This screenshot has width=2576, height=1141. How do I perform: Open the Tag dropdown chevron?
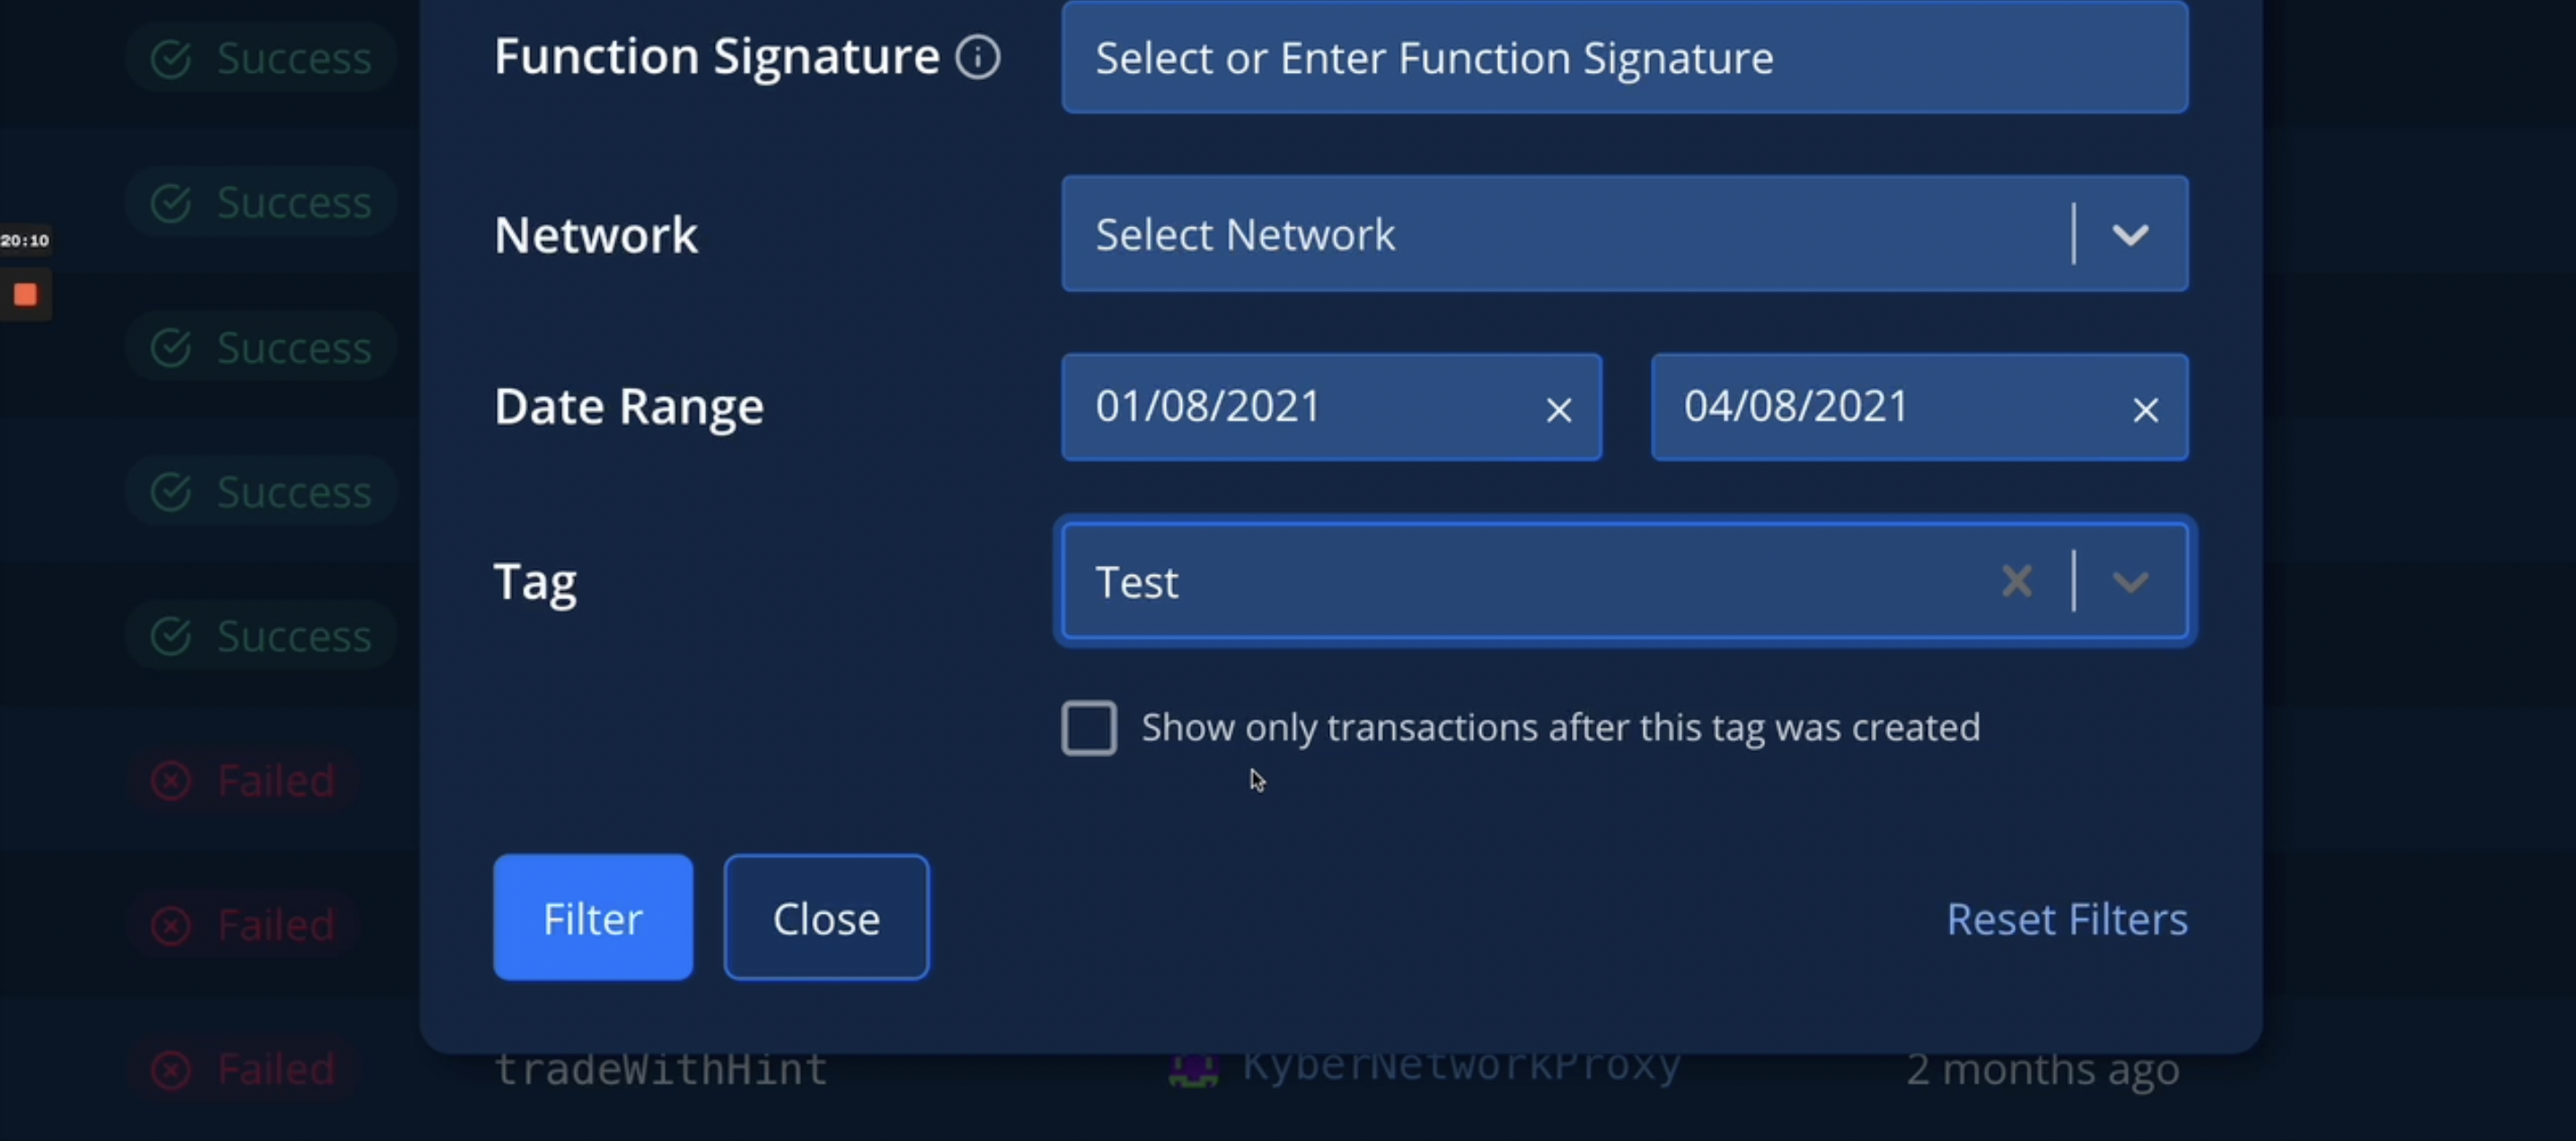point(2130,581)
